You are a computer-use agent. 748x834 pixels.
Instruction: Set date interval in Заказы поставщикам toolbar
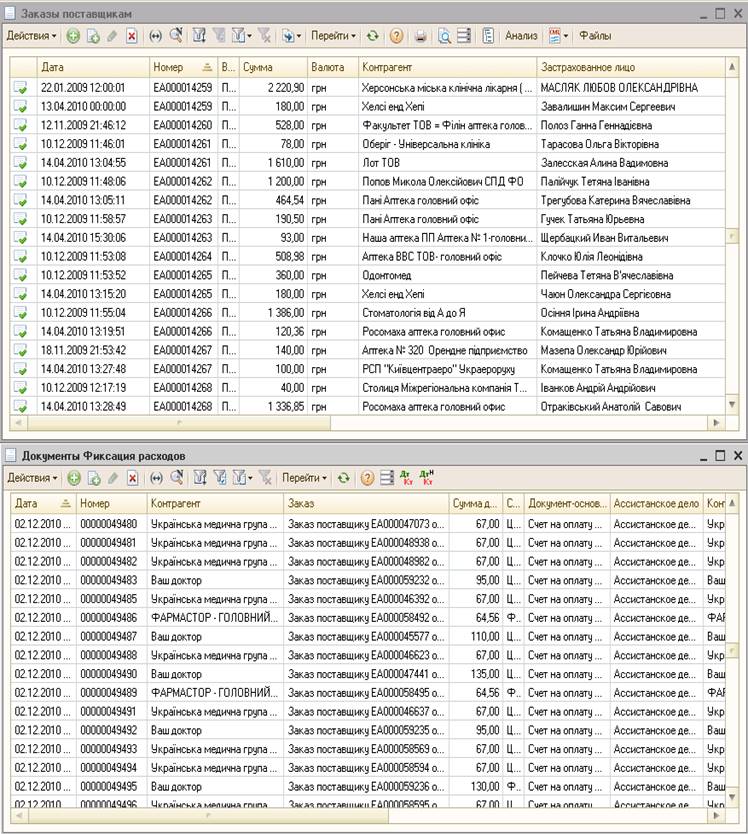point(155,36)
